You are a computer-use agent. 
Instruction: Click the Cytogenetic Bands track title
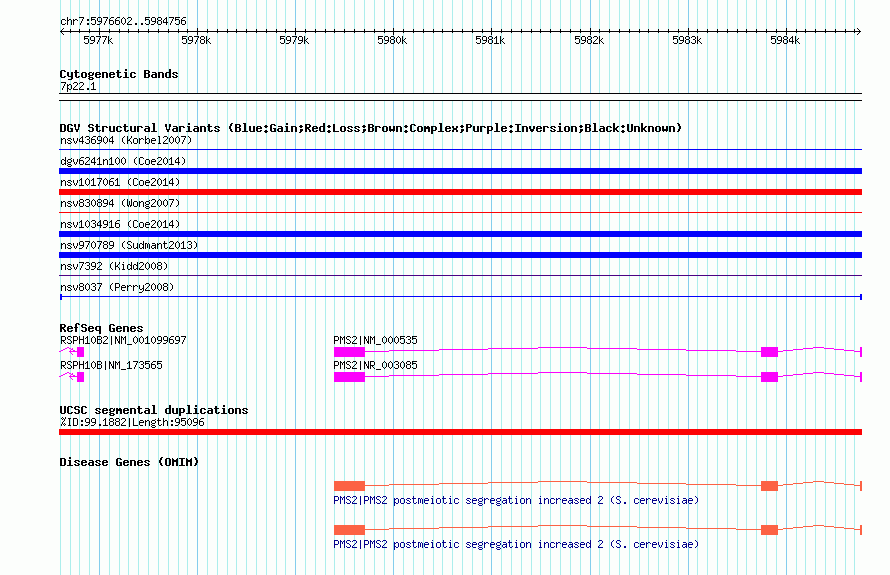click(x=119, y=74)
